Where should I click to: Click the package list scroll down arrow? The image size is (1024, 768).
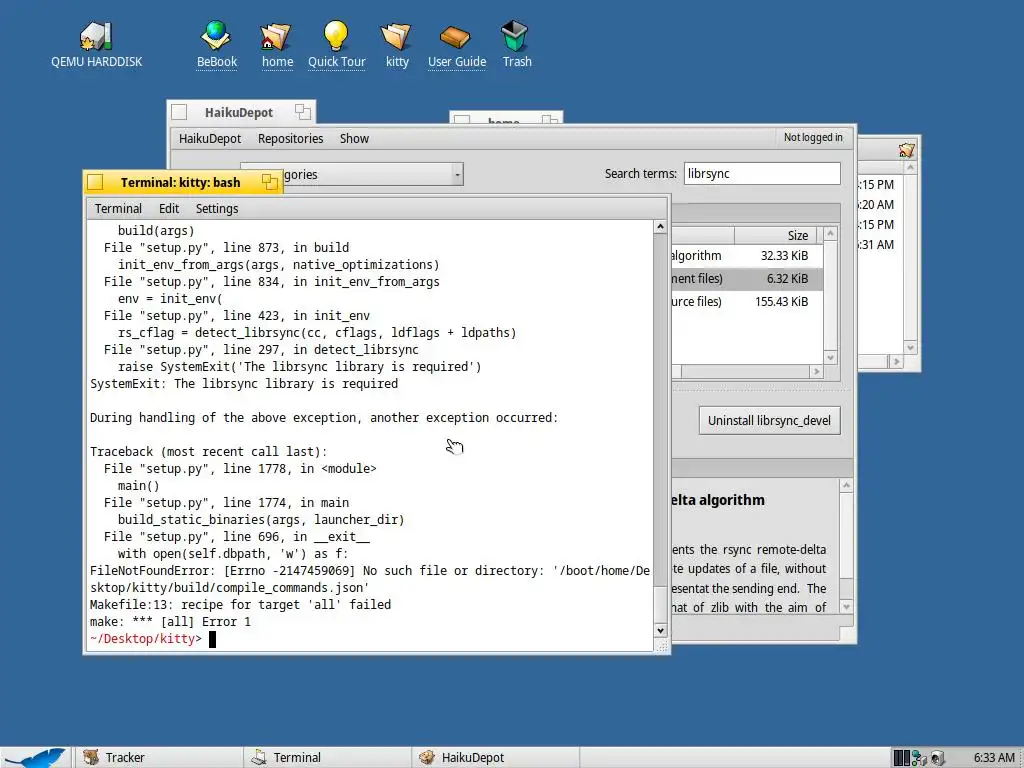tap(830, 357)
